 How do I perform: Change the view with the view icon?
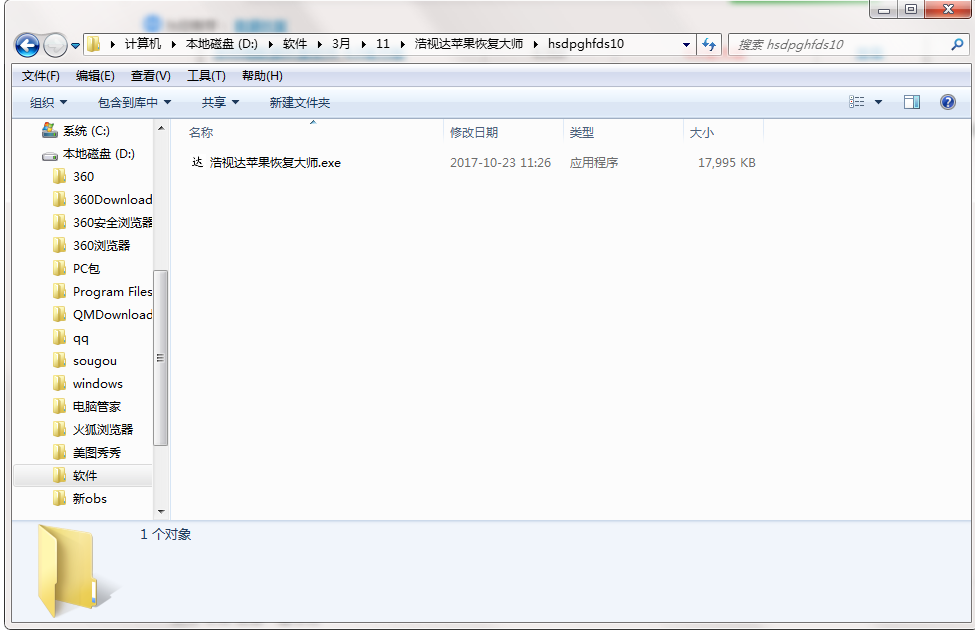(857, 102)
